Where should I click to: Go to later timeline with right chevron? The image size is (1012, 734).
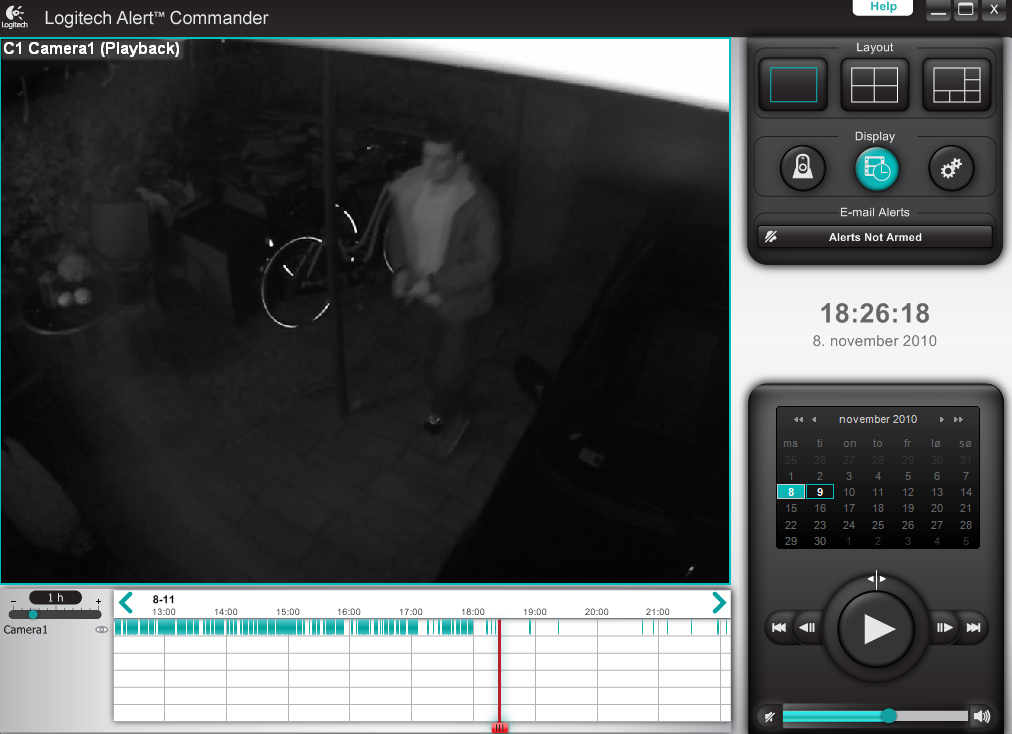[x=719, y=604]
